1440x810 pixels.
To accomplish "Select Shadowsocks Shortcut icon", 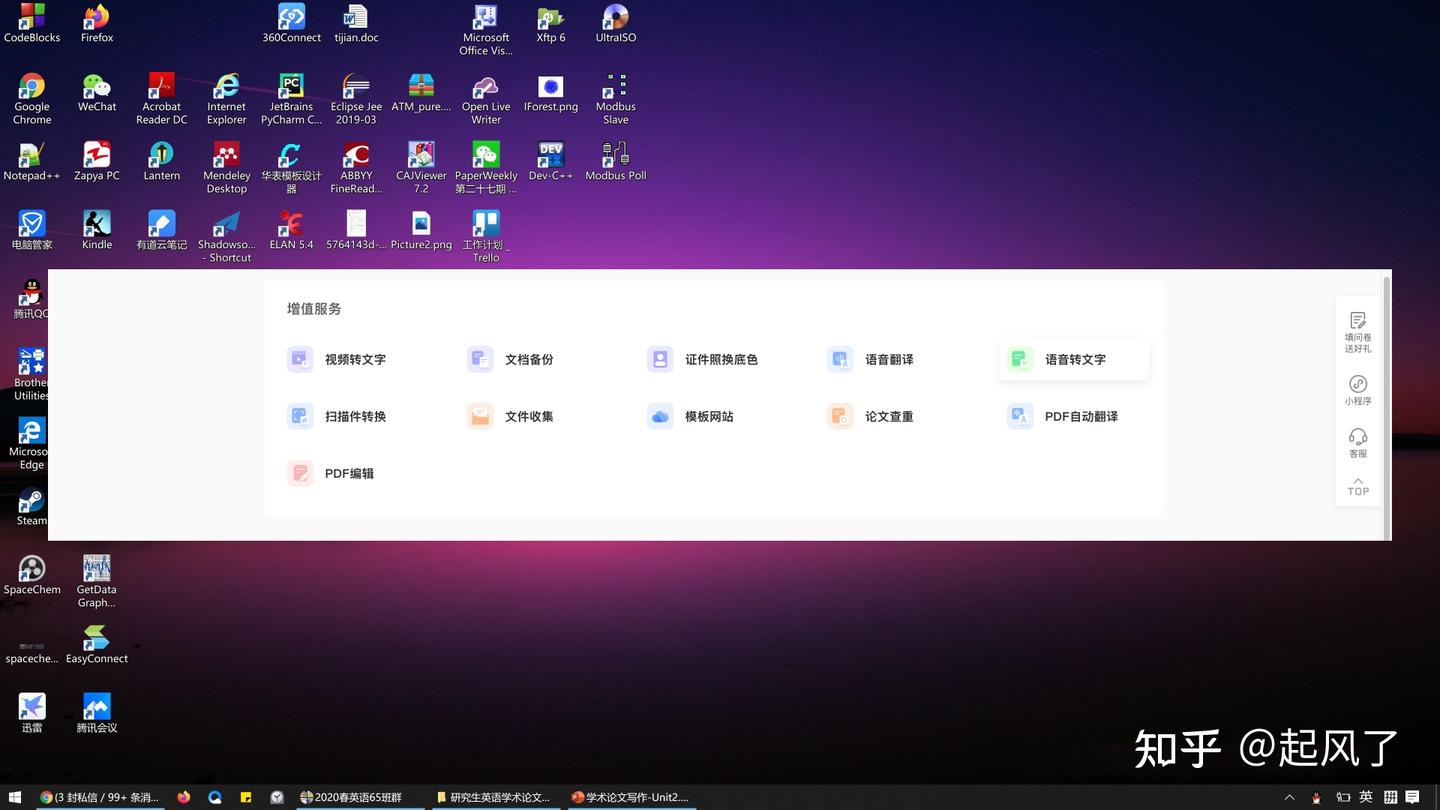I will point(227,237).
